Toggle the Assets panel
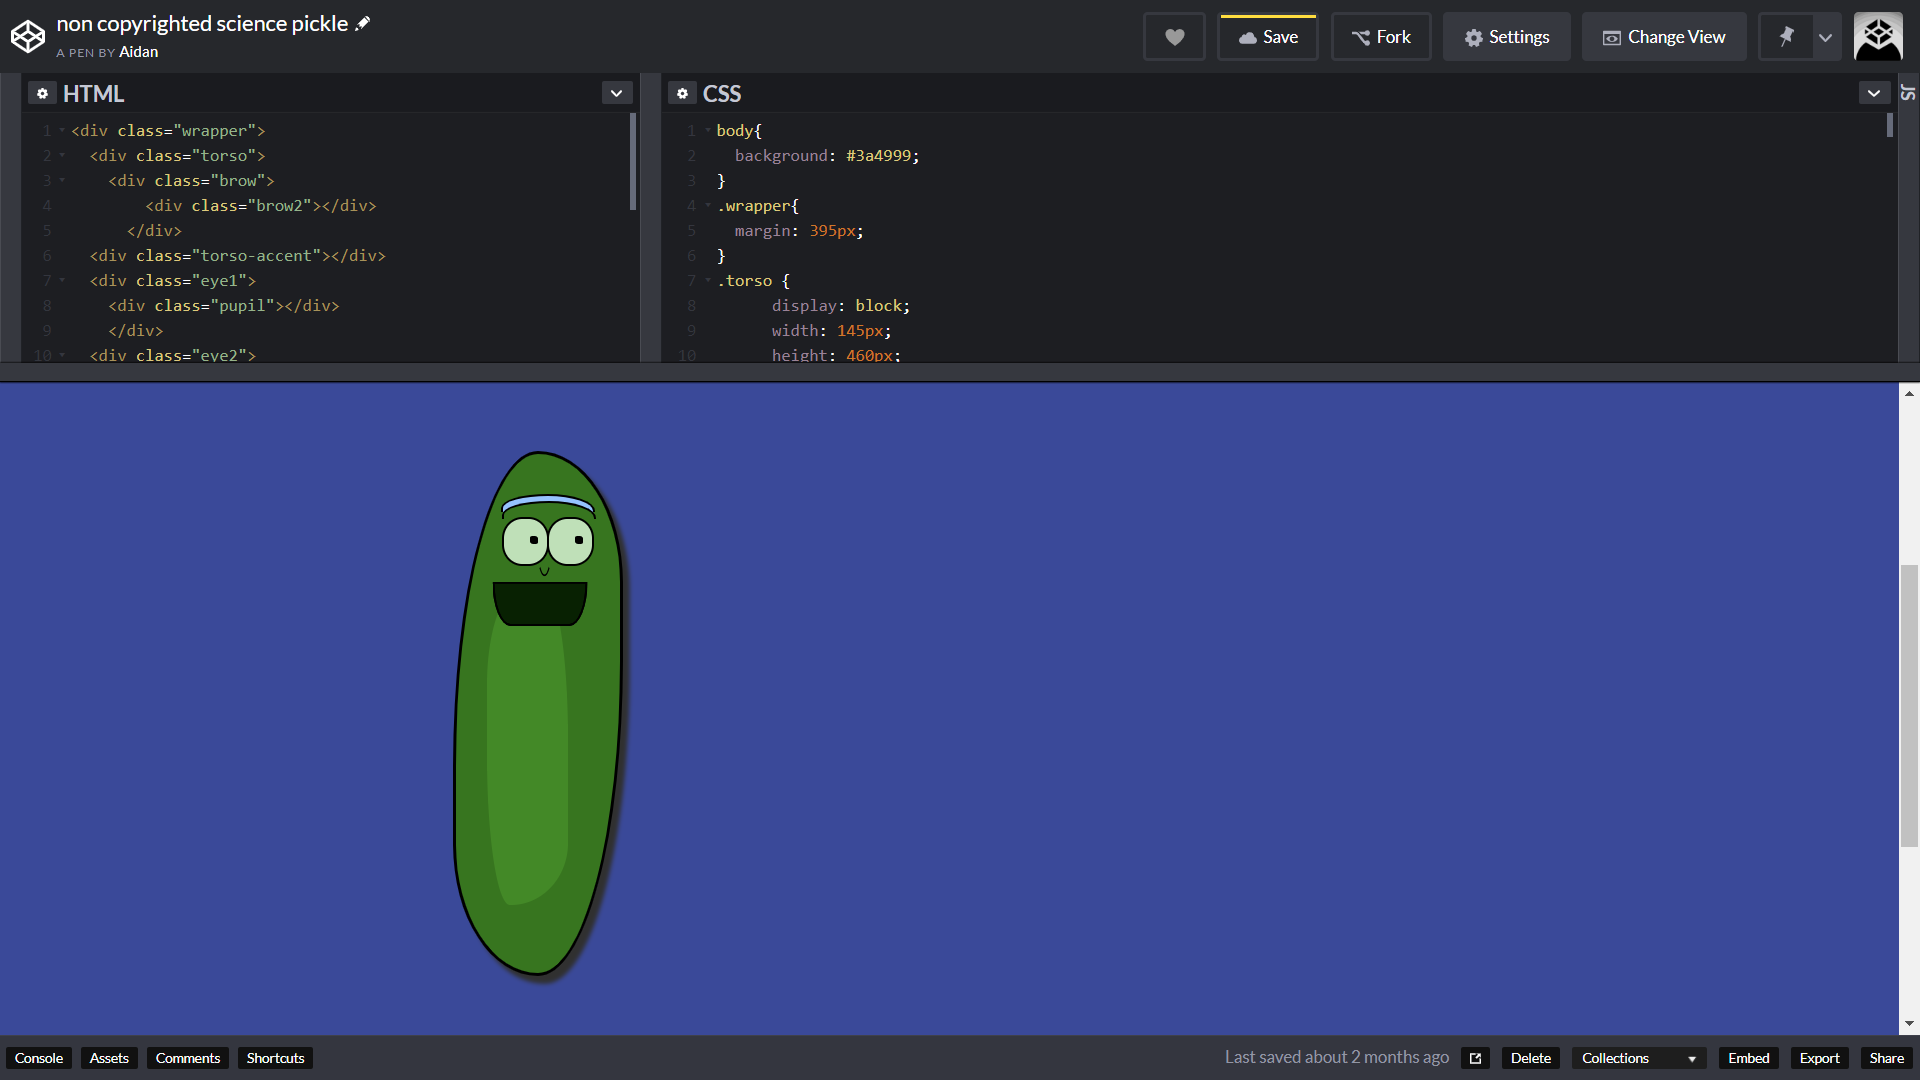 point(108,1056)
